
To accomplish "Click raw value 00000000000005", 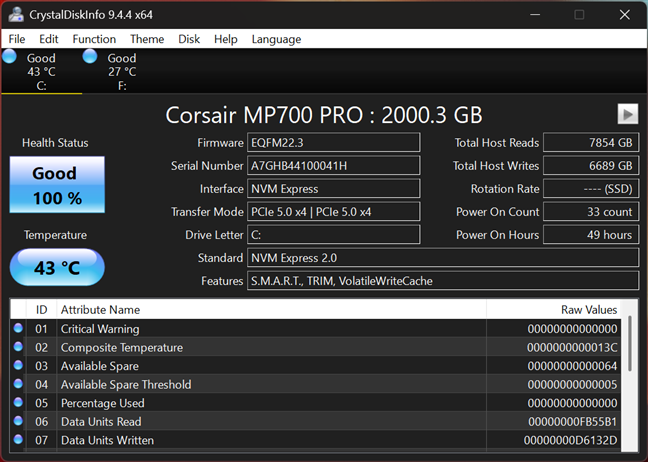I will click(572, 385).
